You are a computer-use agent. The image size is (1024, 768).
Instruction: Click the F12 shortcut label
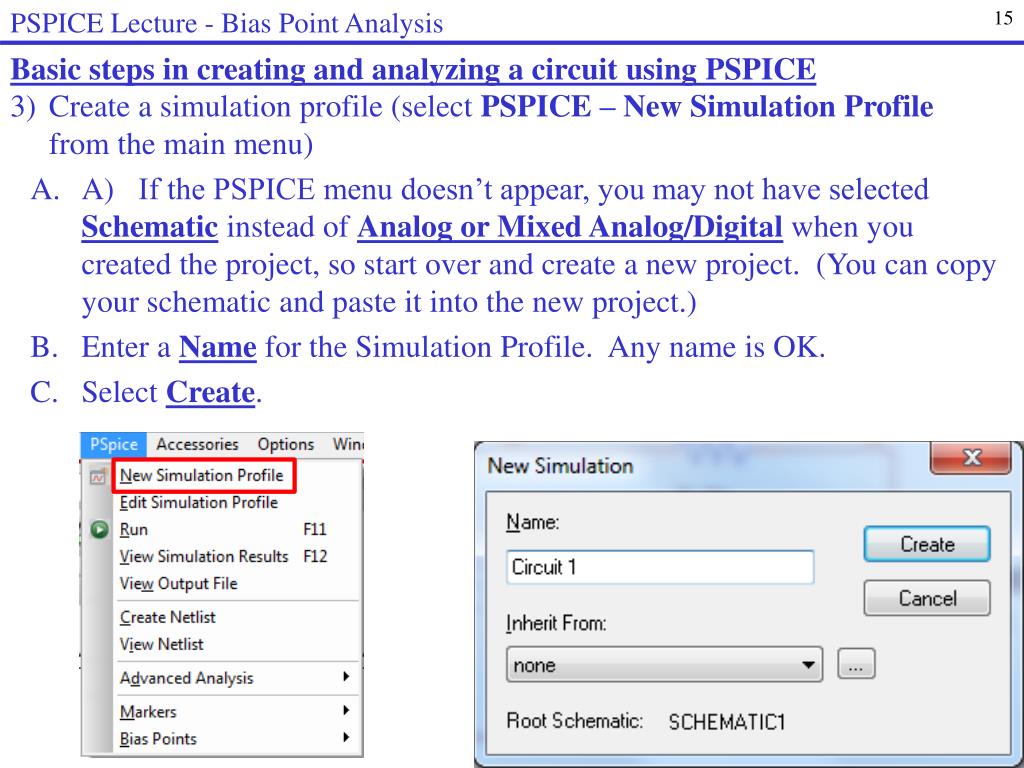pos(315,556)
